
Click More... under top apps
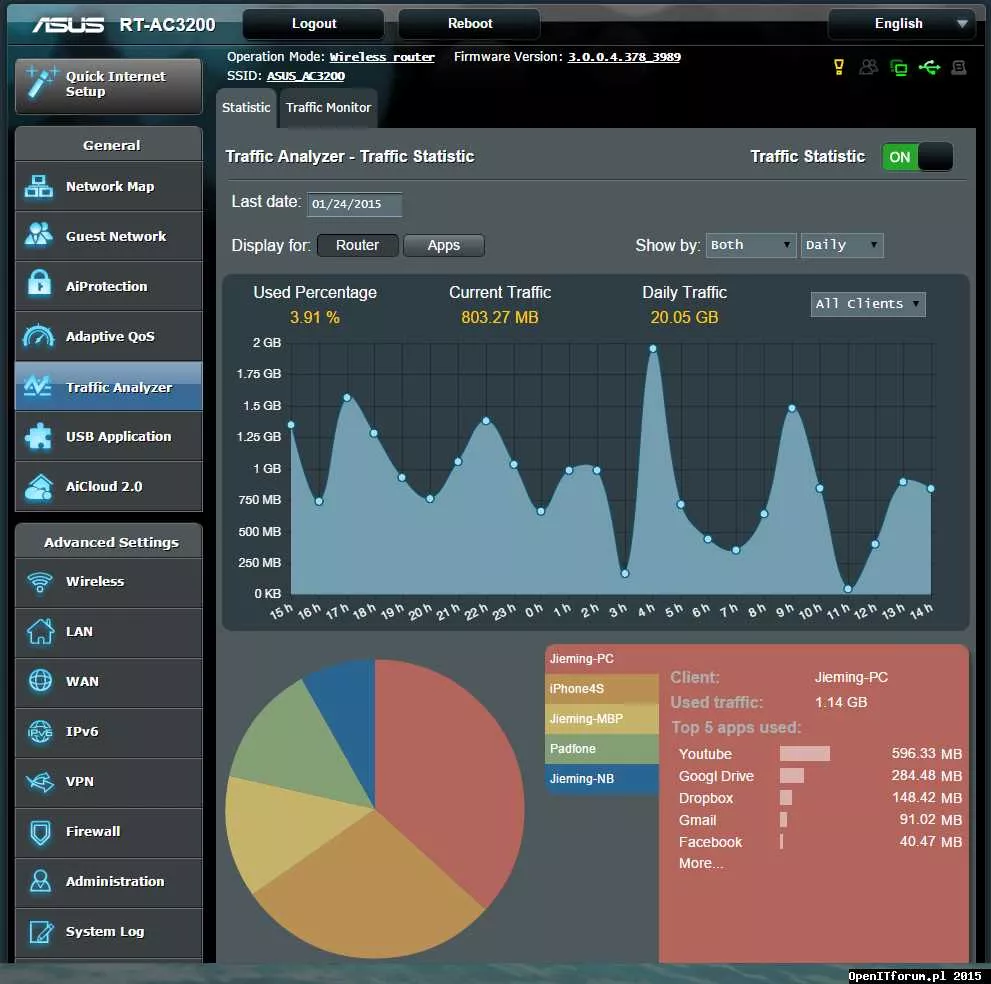[701, 863]
